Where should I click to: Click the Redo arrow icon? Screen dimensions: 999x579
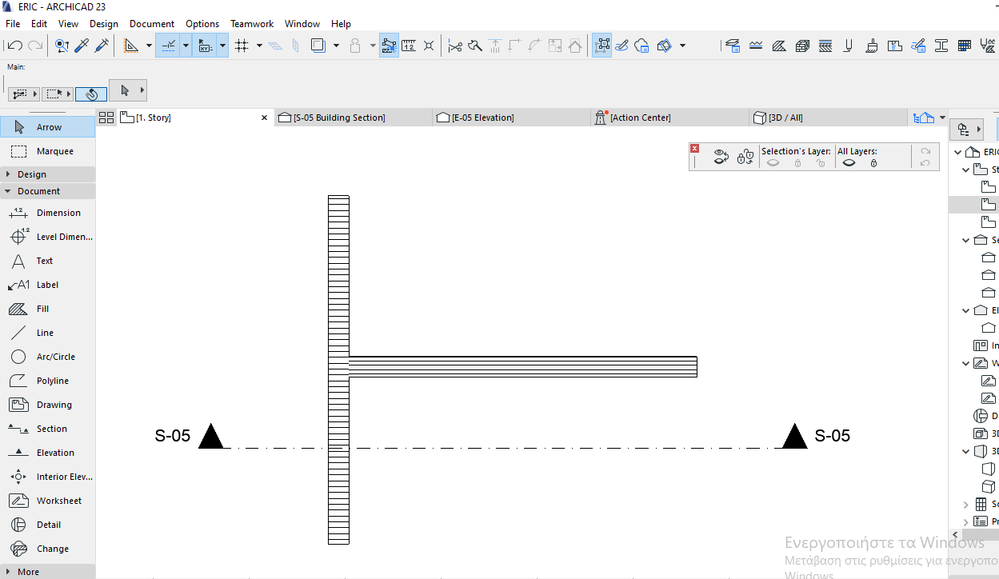coord(36,46)
